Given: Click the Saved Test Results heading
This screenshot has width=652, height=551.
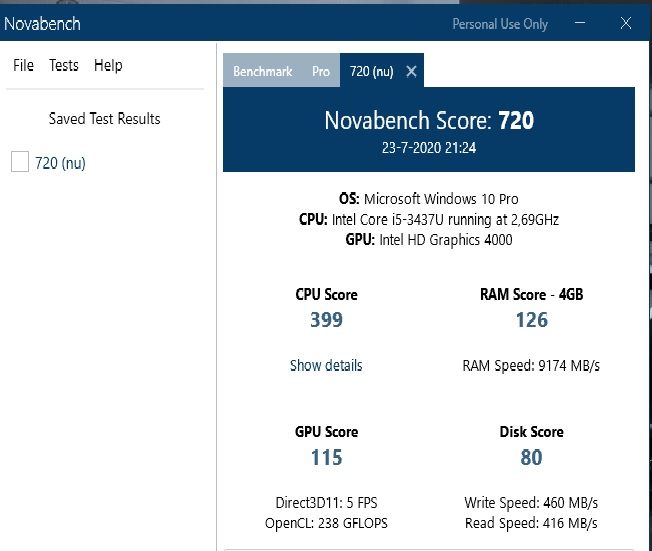Looking at the screenshot, I should tap(105, 118).
